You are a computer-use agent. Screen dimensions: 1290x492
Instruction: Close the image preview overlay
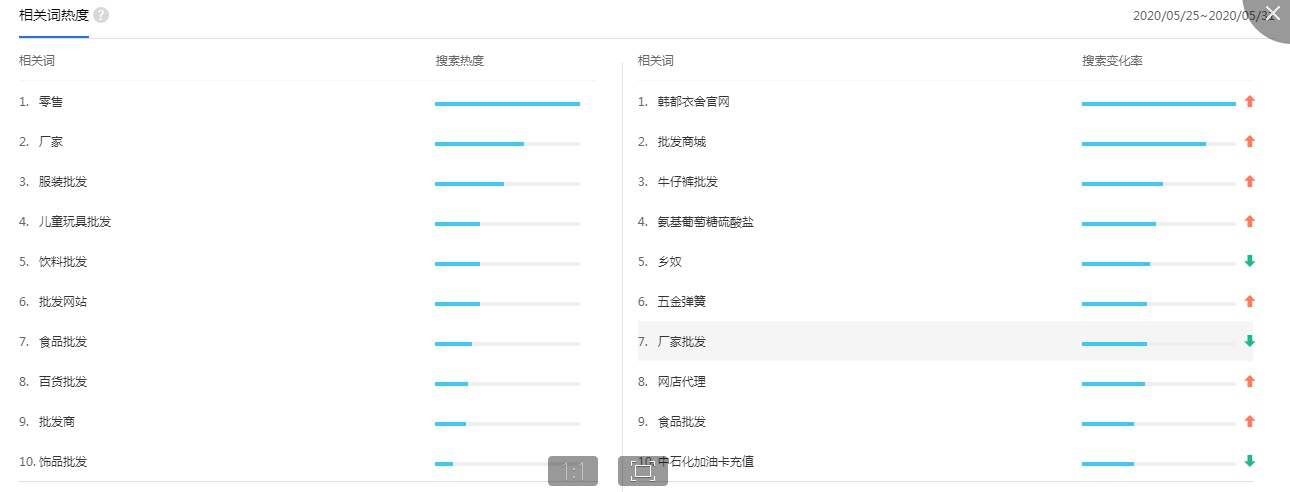(1271, 13)
